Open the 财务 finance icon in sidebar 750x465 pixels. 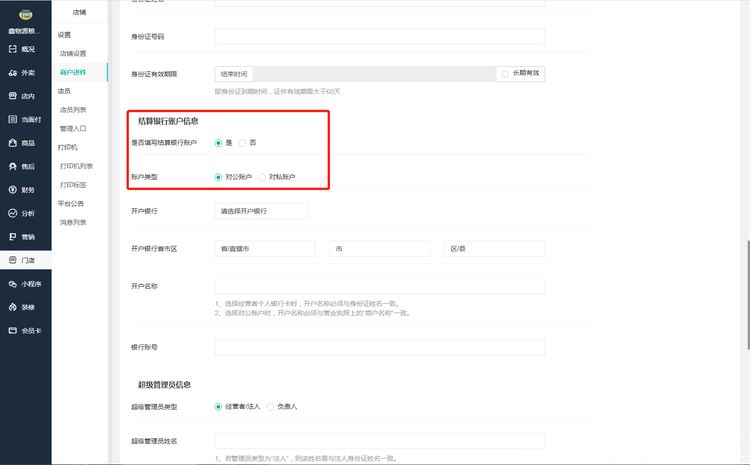coord(13,189)
